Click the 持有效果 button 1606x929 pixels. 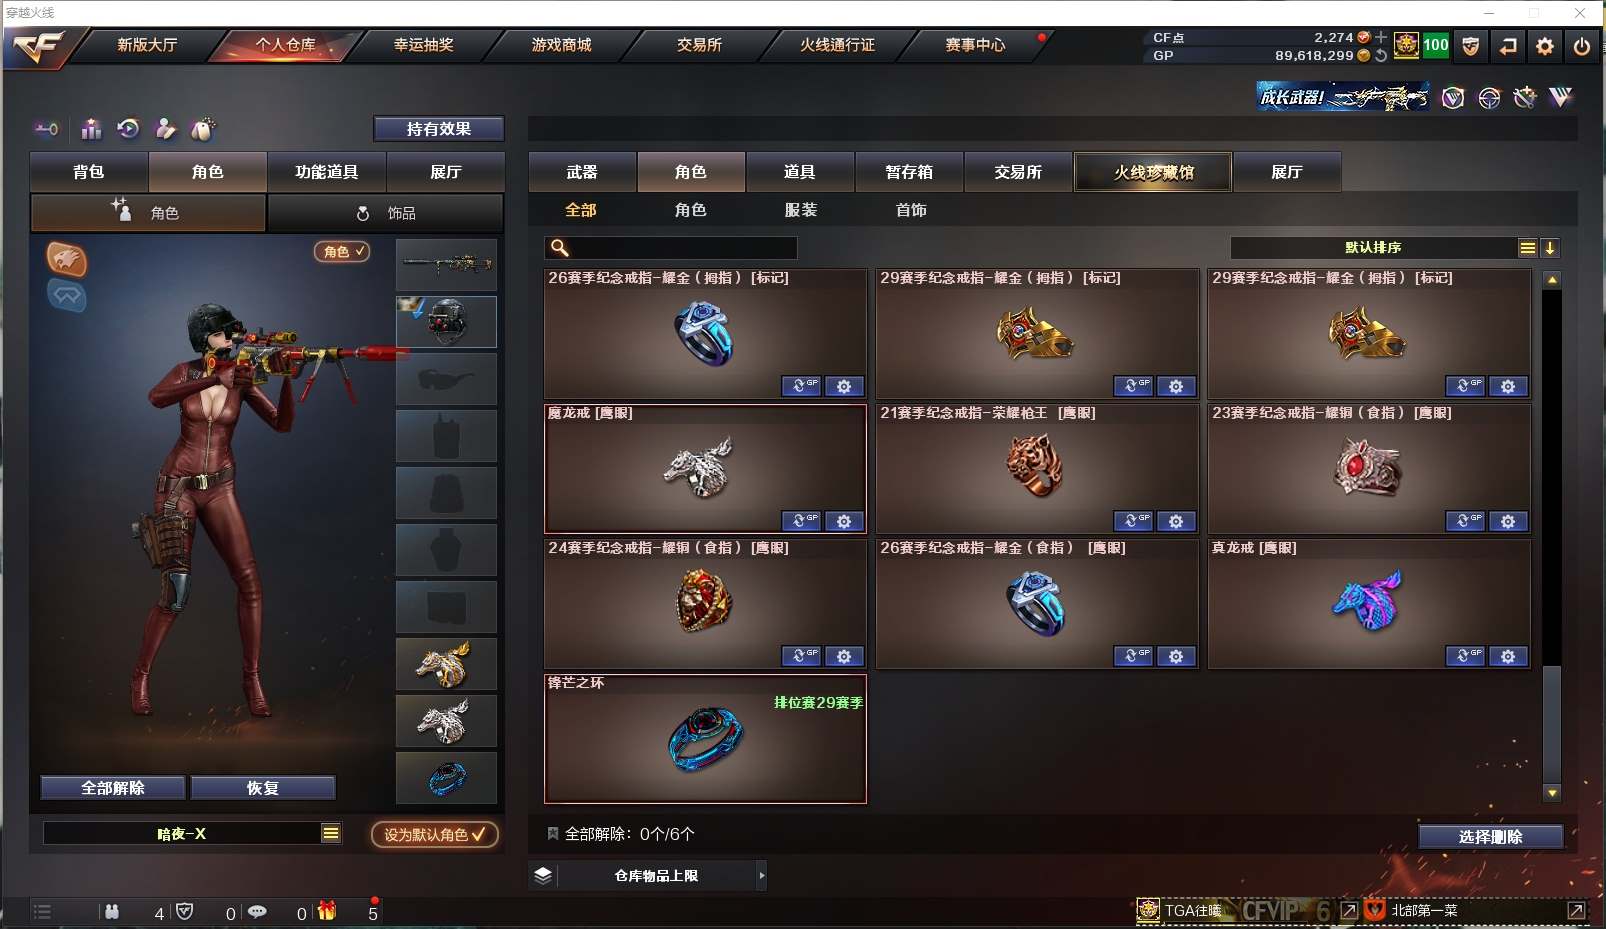point(439,129)
